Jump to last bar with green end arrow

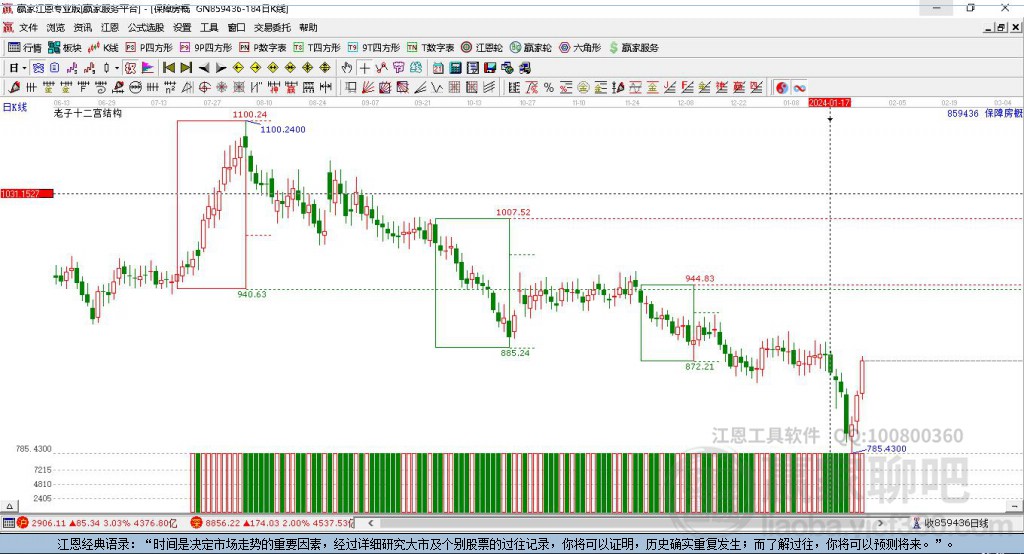[x=186, y=68]
